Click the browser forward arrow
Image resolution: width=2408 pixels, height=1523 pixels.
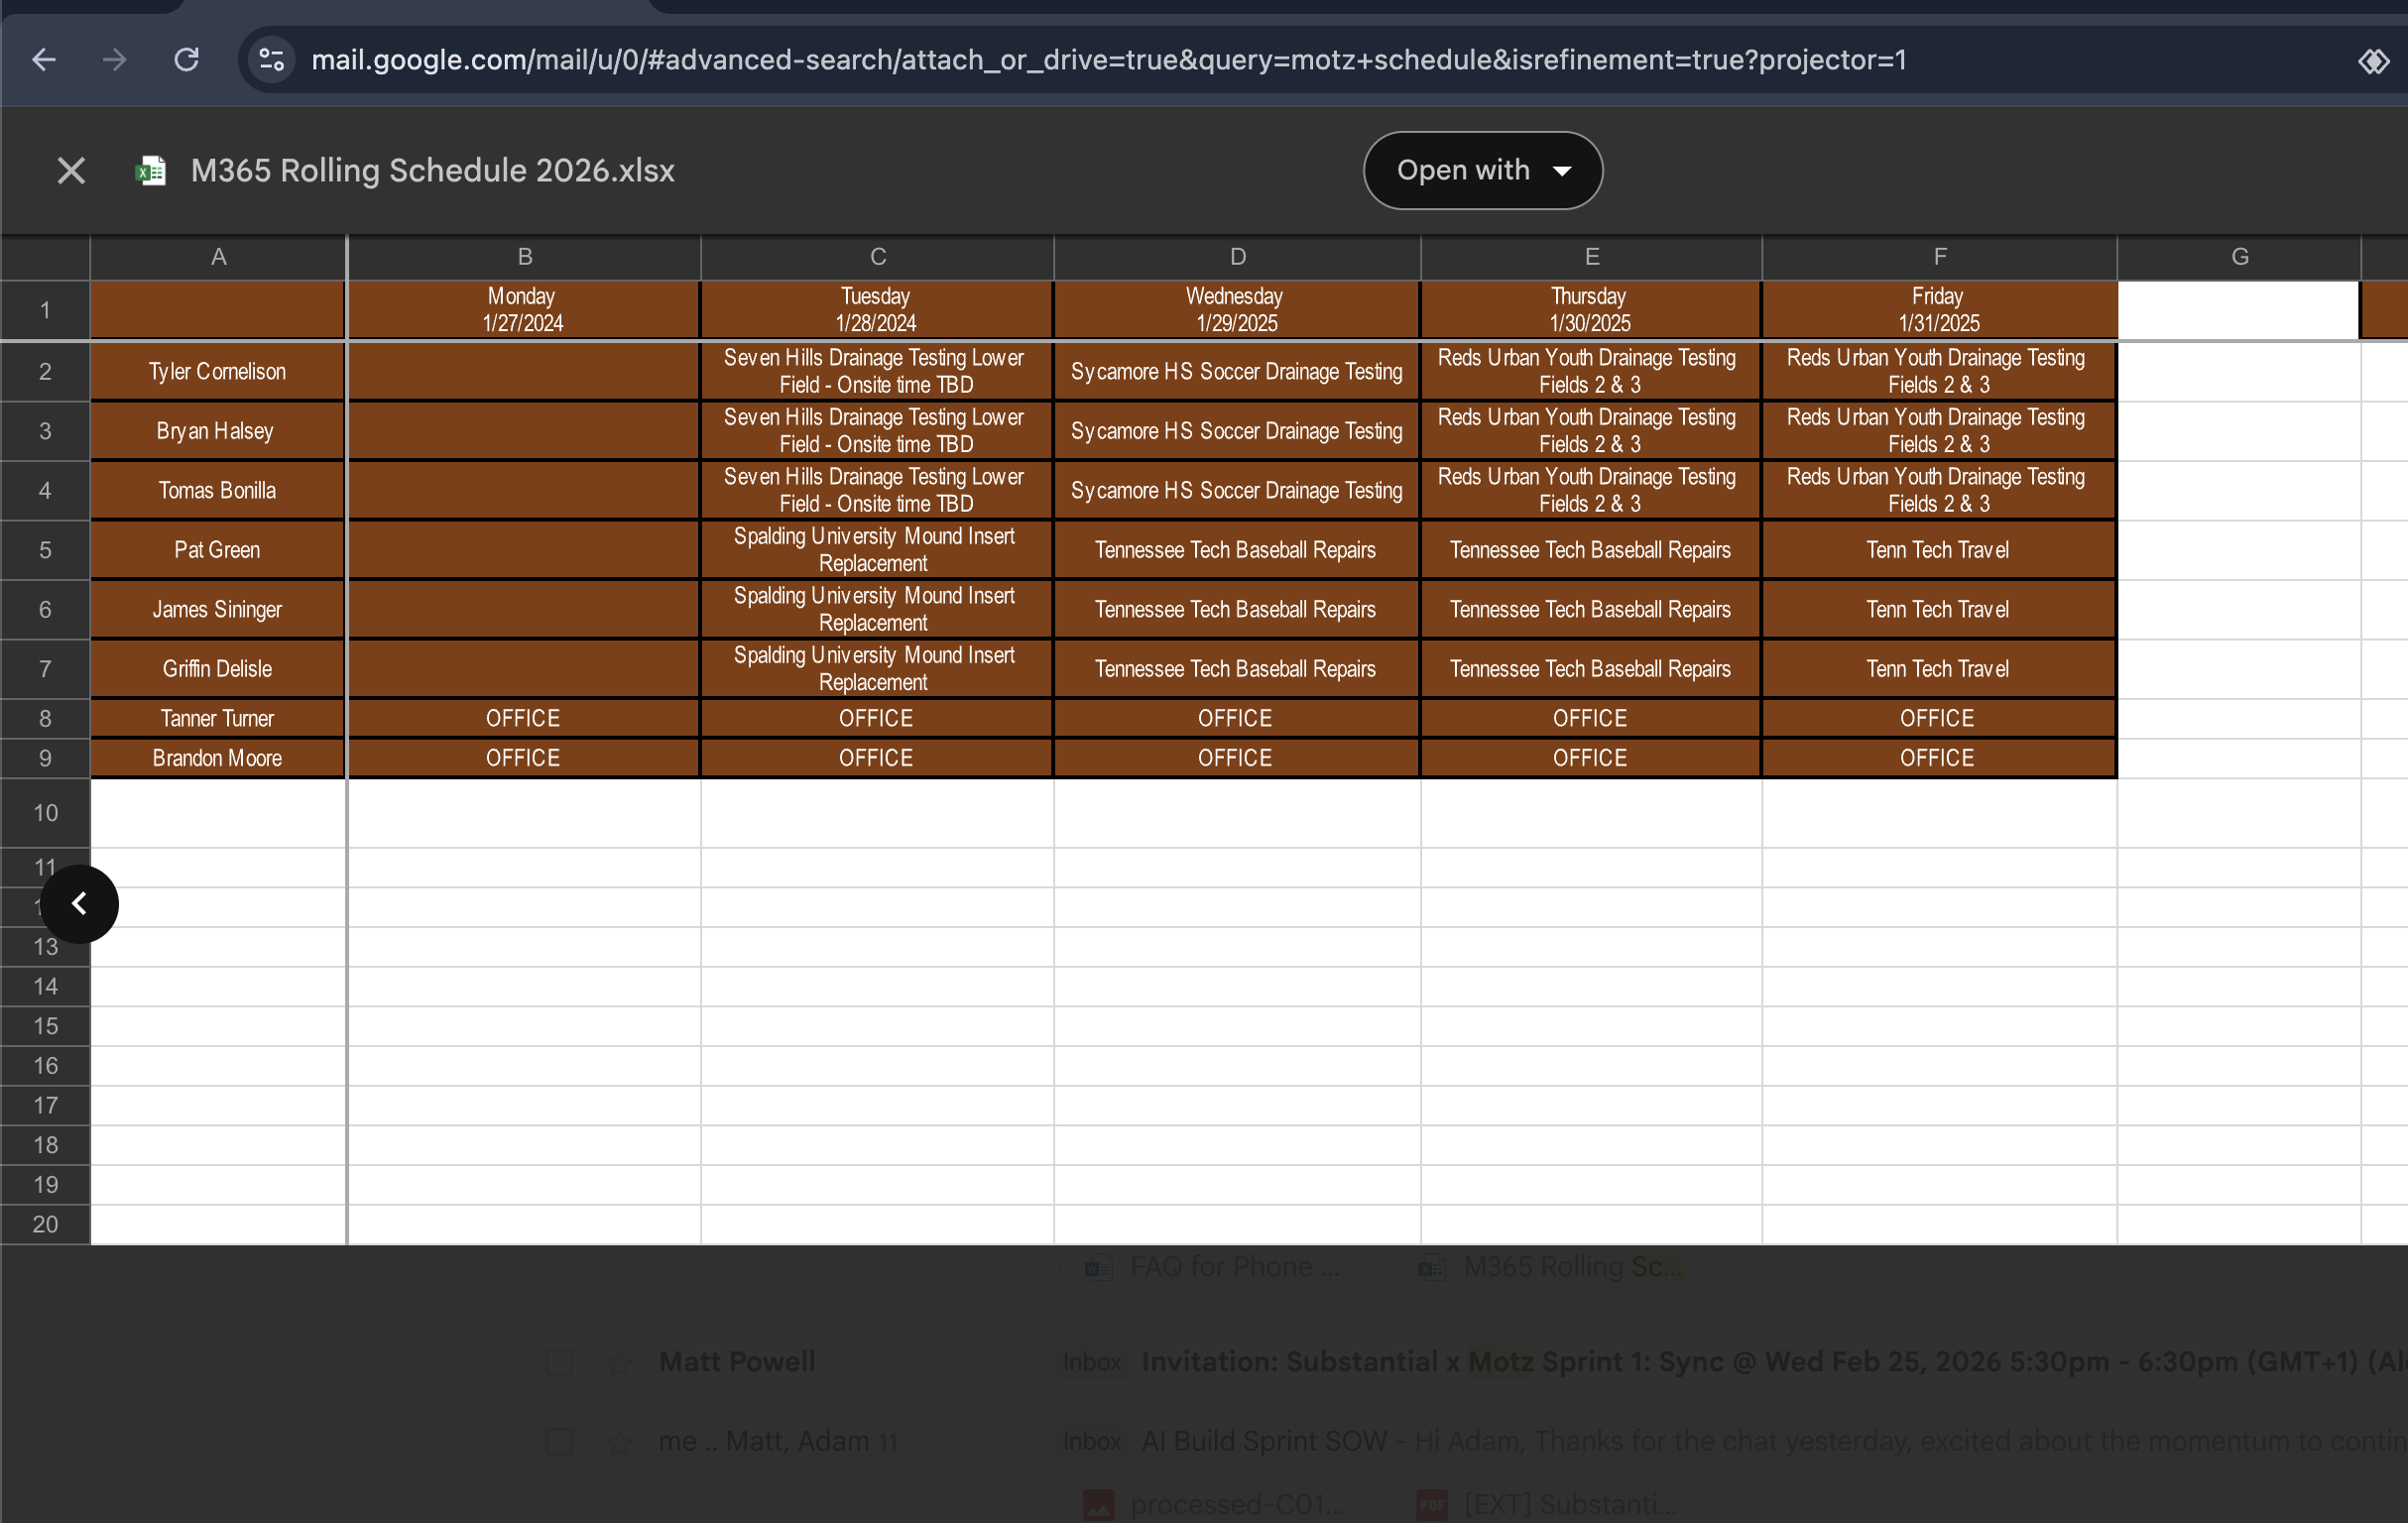coord(115,60)
